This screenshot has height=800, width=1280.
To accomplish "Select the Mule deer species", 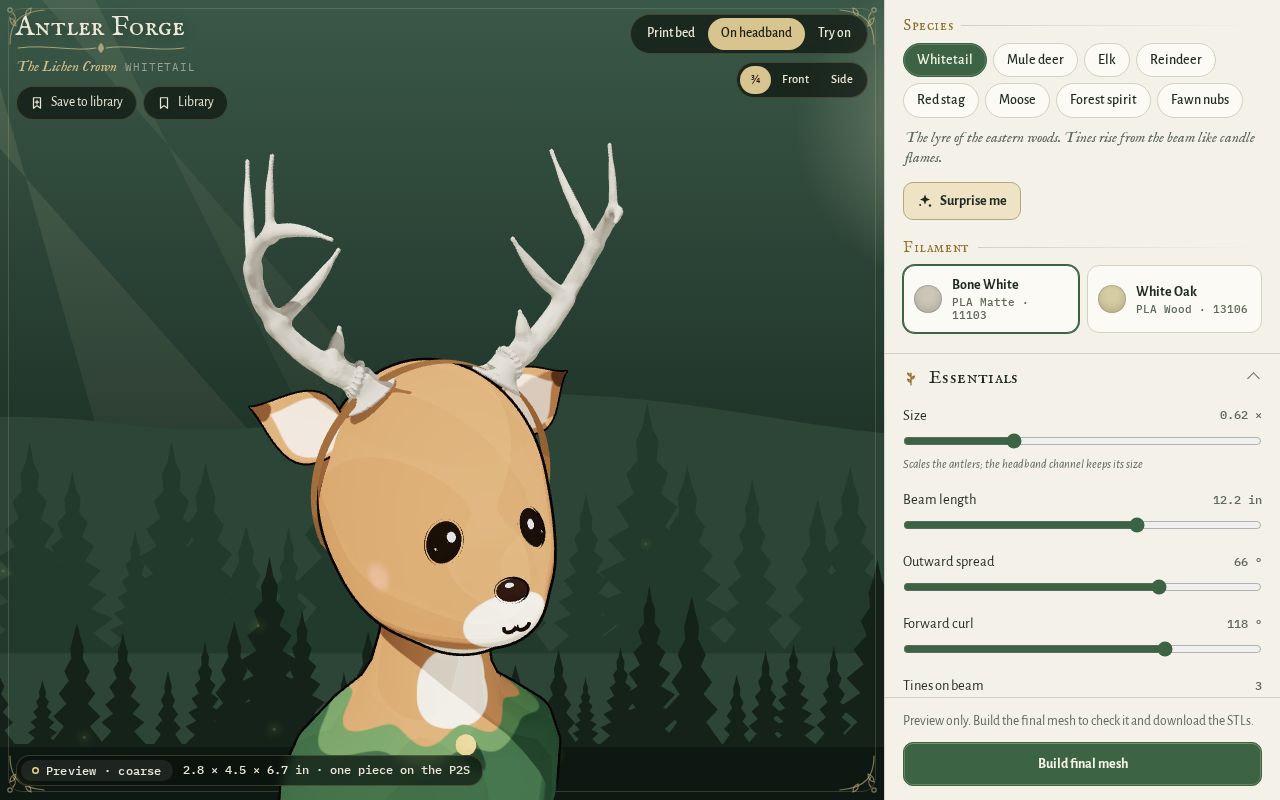I will click(x=1035, y=60).
